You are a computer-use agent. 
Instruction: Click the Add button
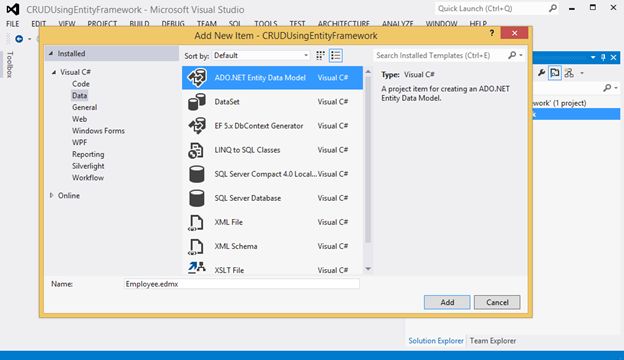[x=447, y=302]
